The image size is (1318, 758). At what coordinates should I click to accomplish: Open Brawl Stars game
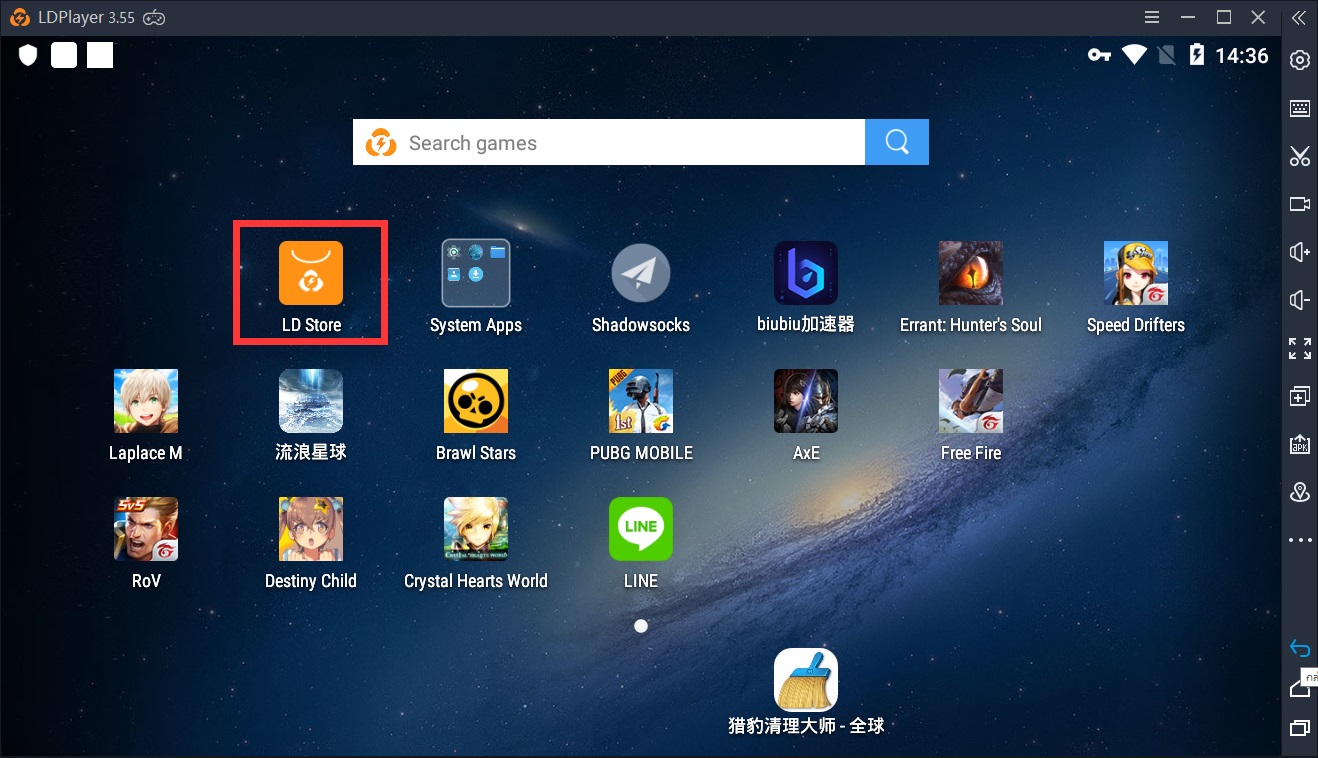point(476,401)
